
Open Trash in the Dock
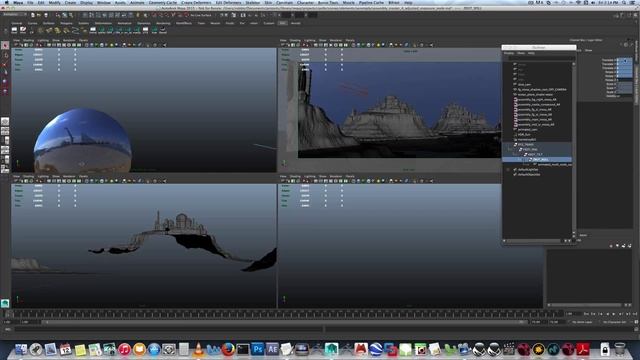coord(620,349)
